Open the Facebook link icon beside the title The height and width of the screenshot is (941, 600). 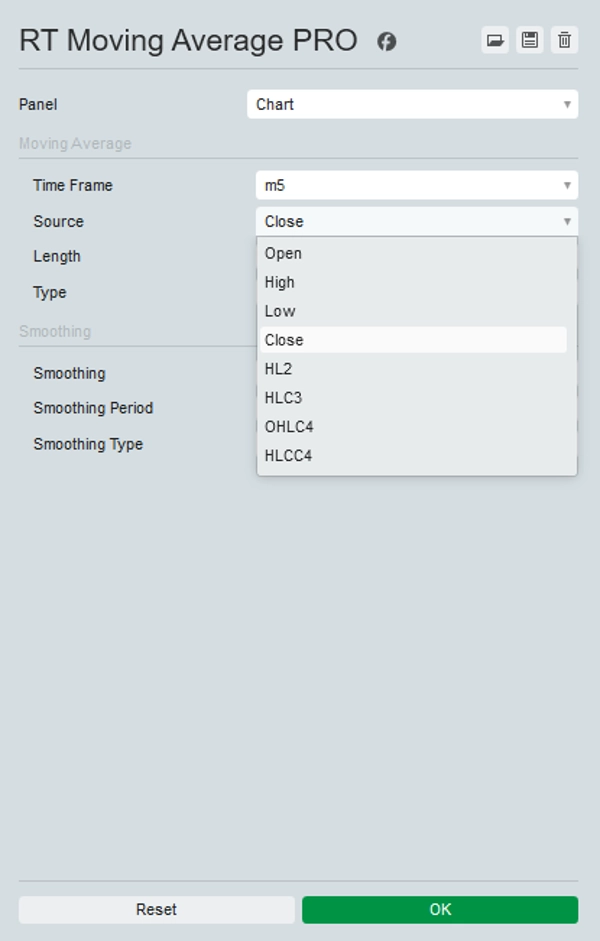click(x=386, y=41)
